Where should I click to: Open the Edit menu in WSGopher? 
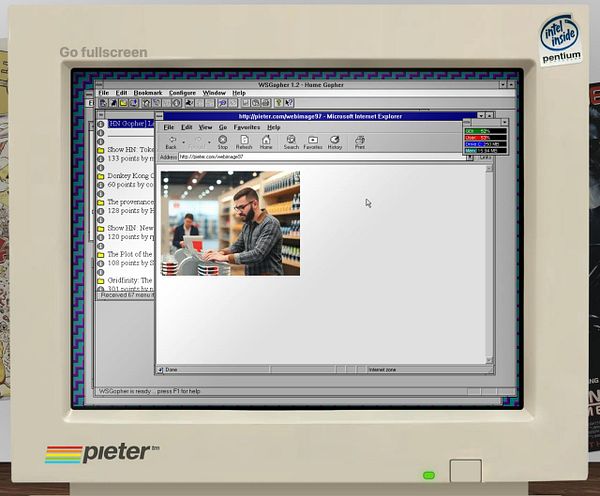click(x=121, y=93)
